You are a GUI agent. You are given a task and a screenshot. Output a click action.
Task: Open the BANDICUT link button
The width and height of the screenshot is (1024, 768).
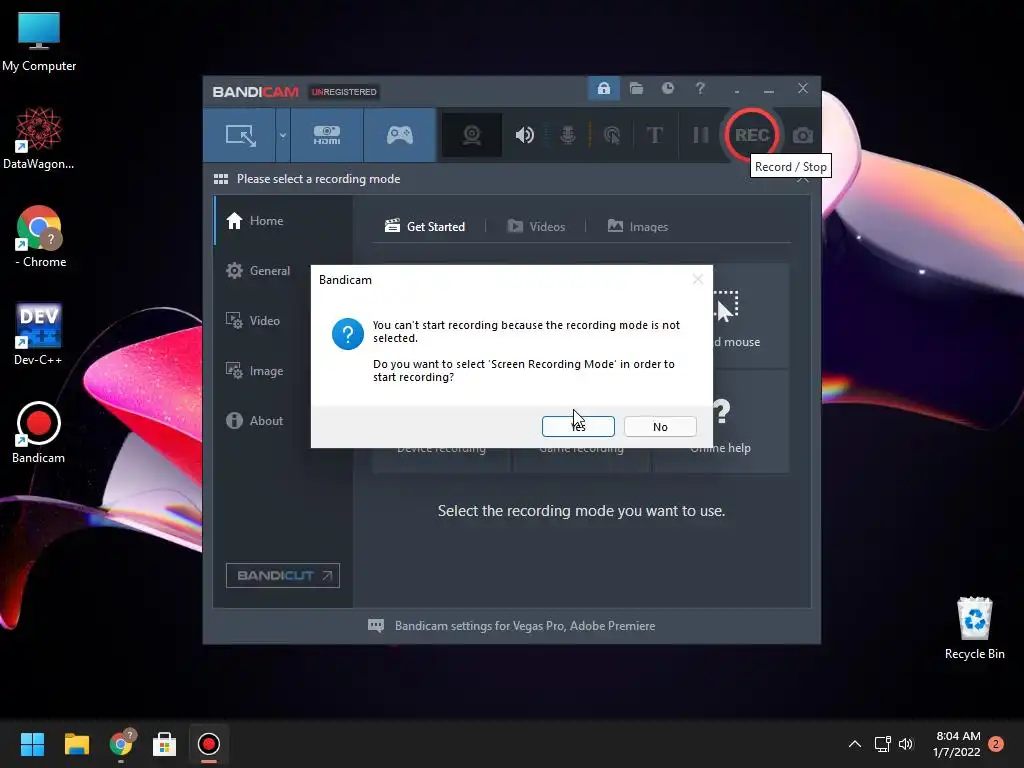pos(283,575)
